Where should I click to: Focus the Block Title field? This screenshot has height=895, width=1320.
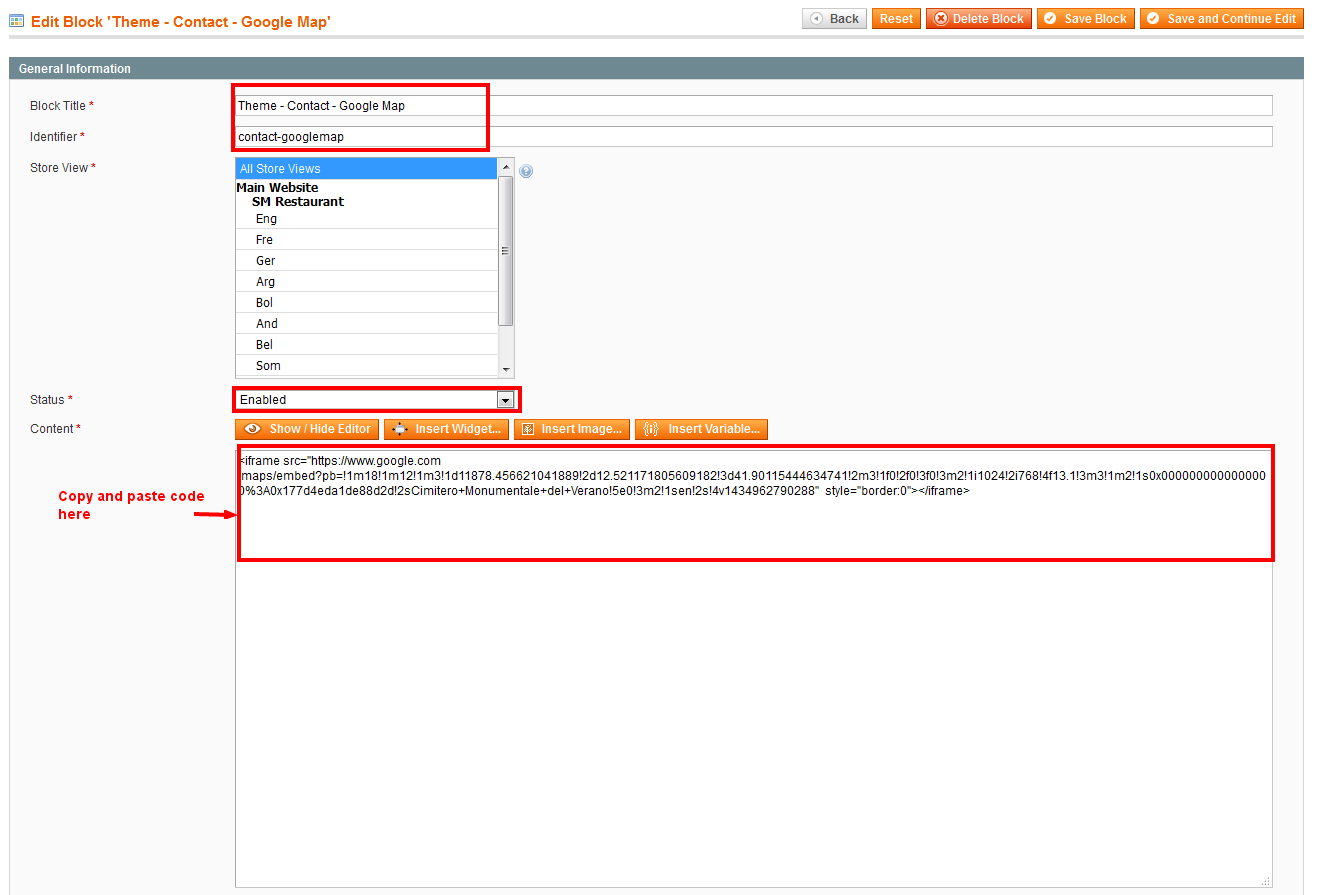tap(754, 106)
